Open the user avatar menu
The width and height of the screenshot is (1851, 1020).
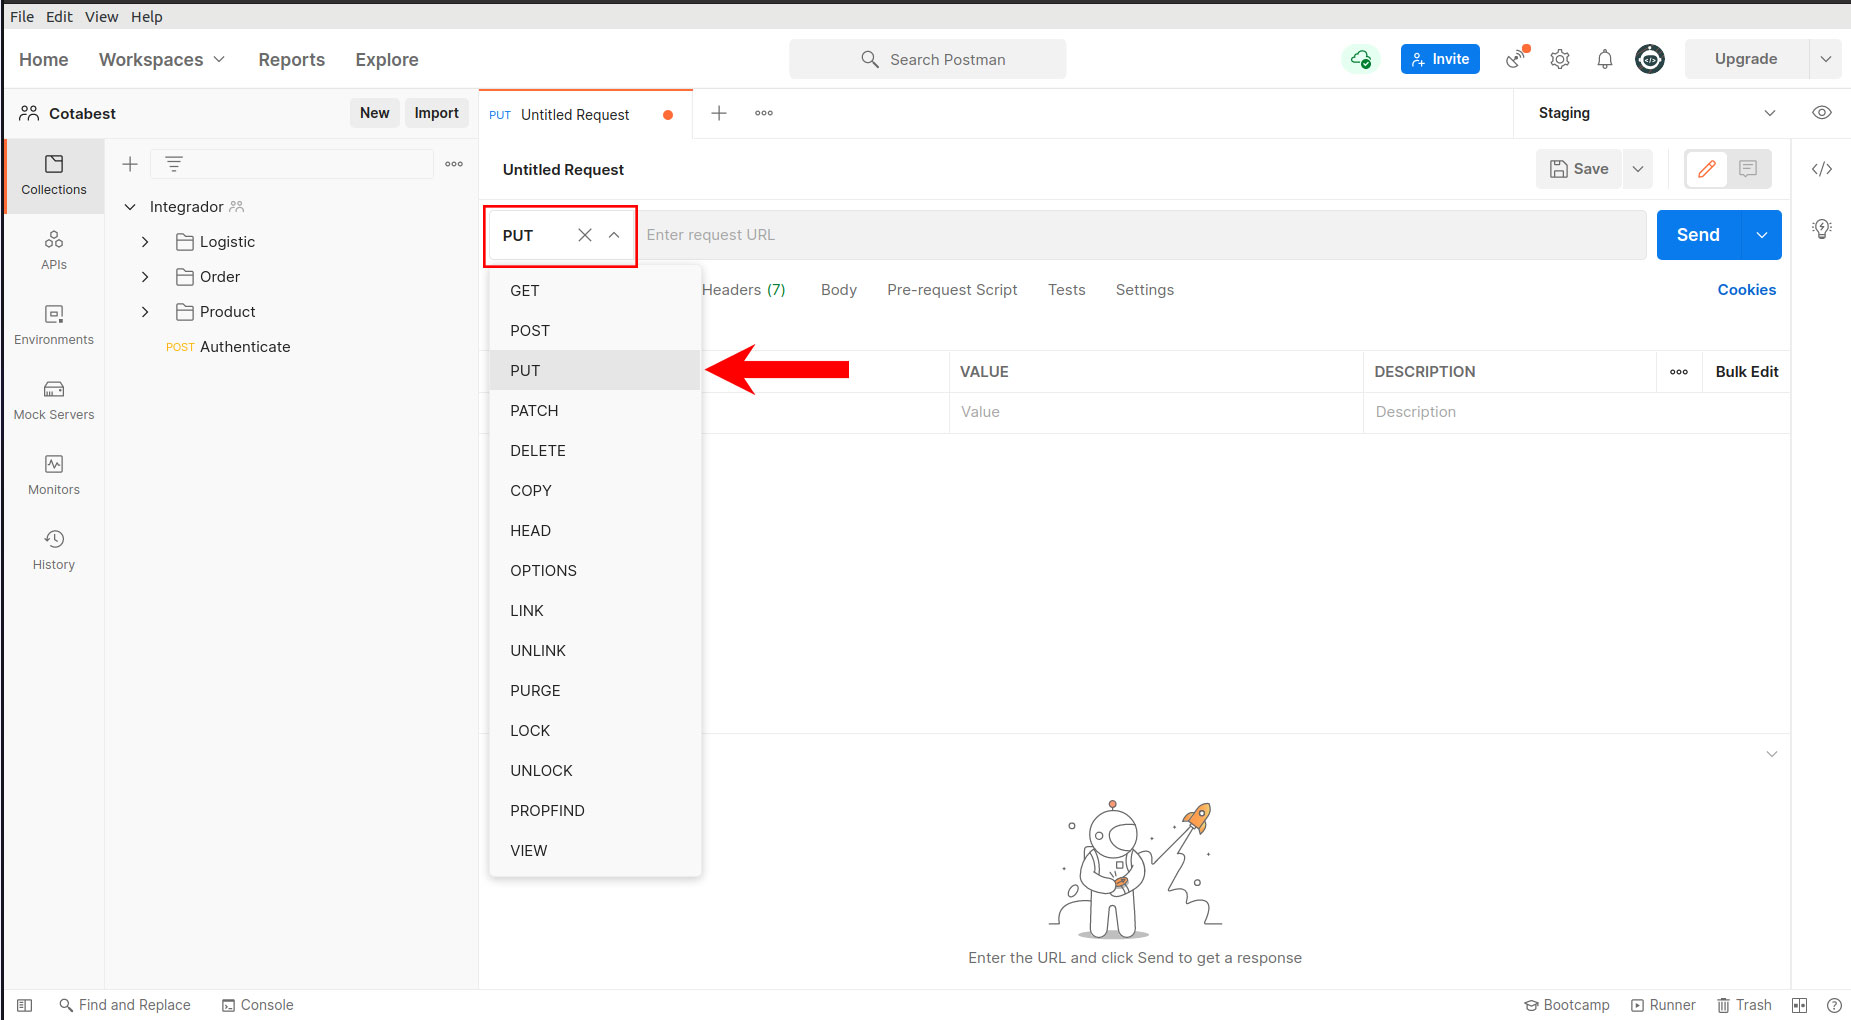click(1650, 59)
